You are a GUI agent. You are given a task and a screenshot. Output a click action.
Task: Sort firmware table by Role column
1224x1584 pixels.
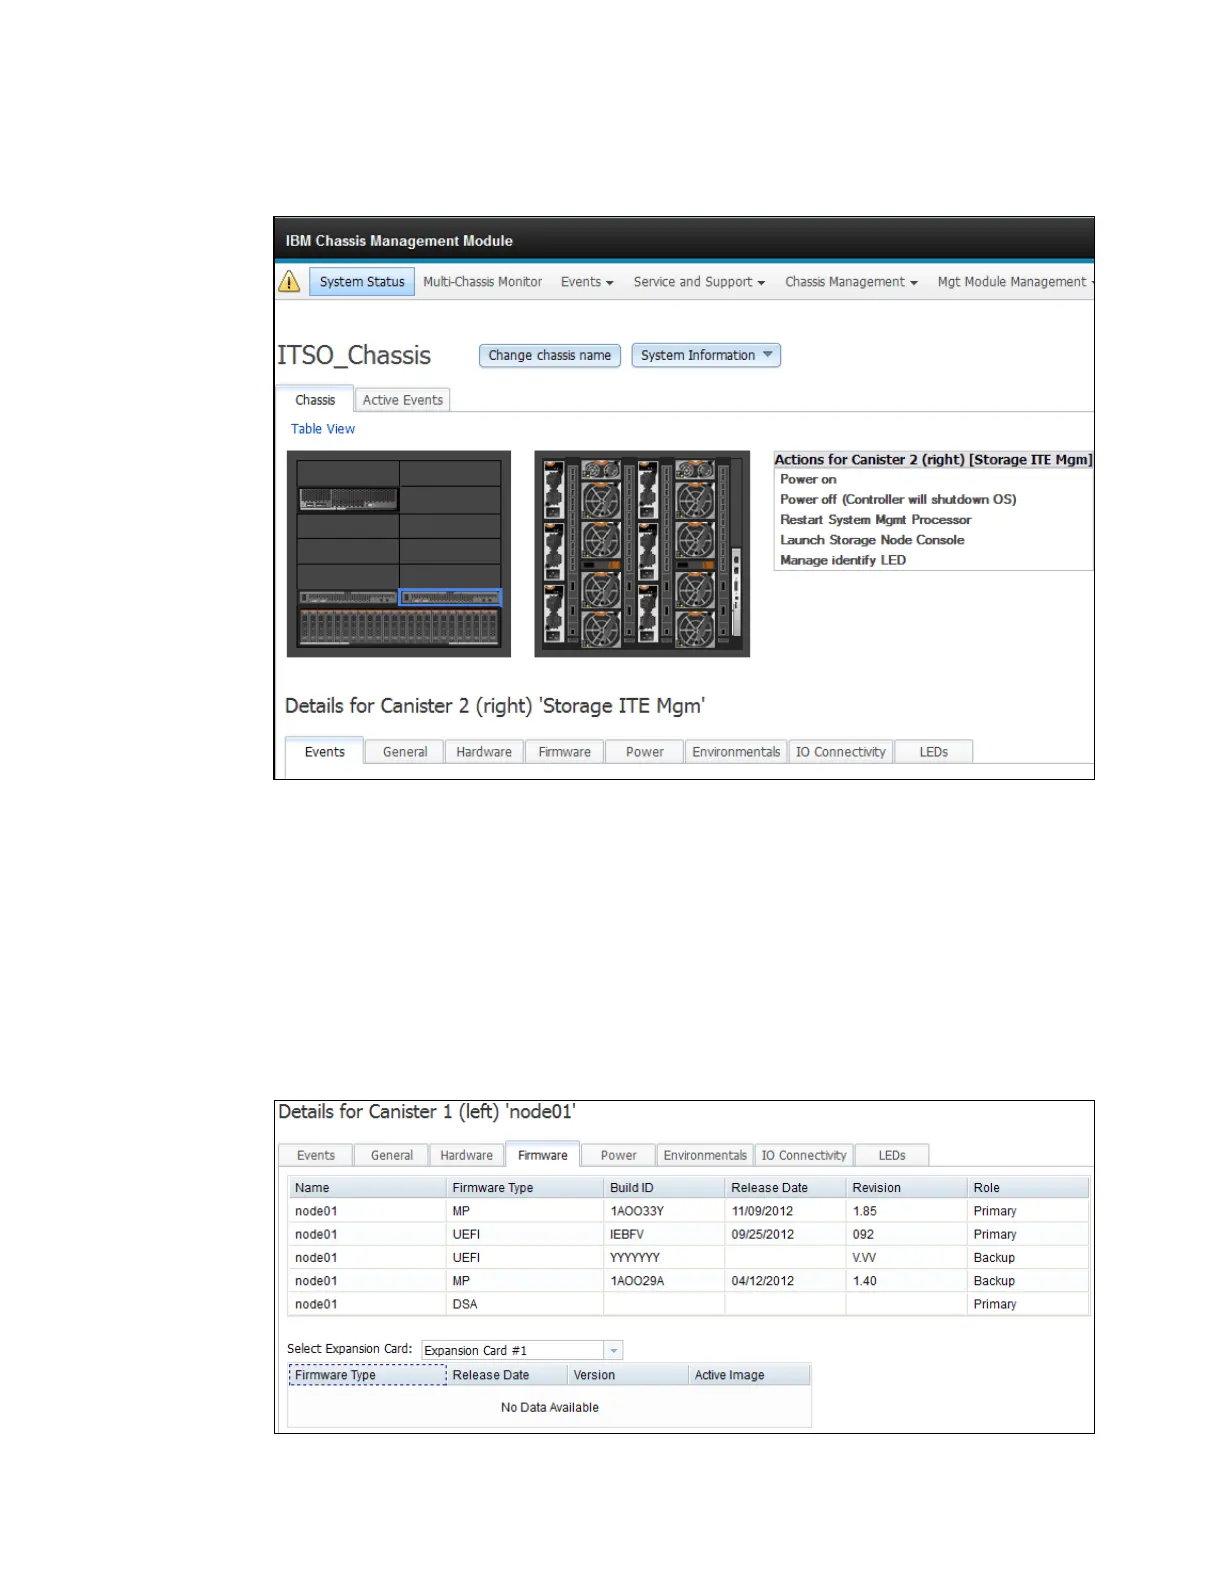coord(1028,1188)
